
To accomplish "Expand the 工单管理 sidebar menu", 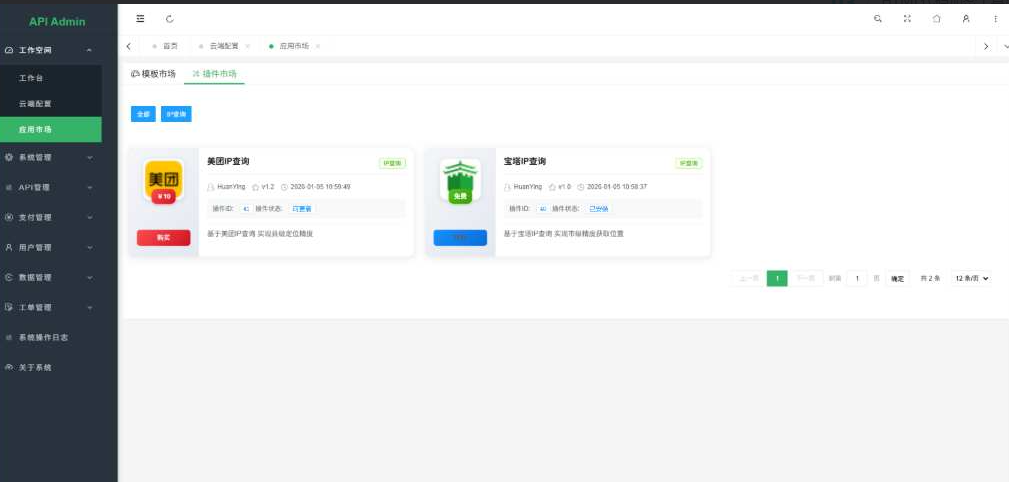I will click(x=89, y=308).
